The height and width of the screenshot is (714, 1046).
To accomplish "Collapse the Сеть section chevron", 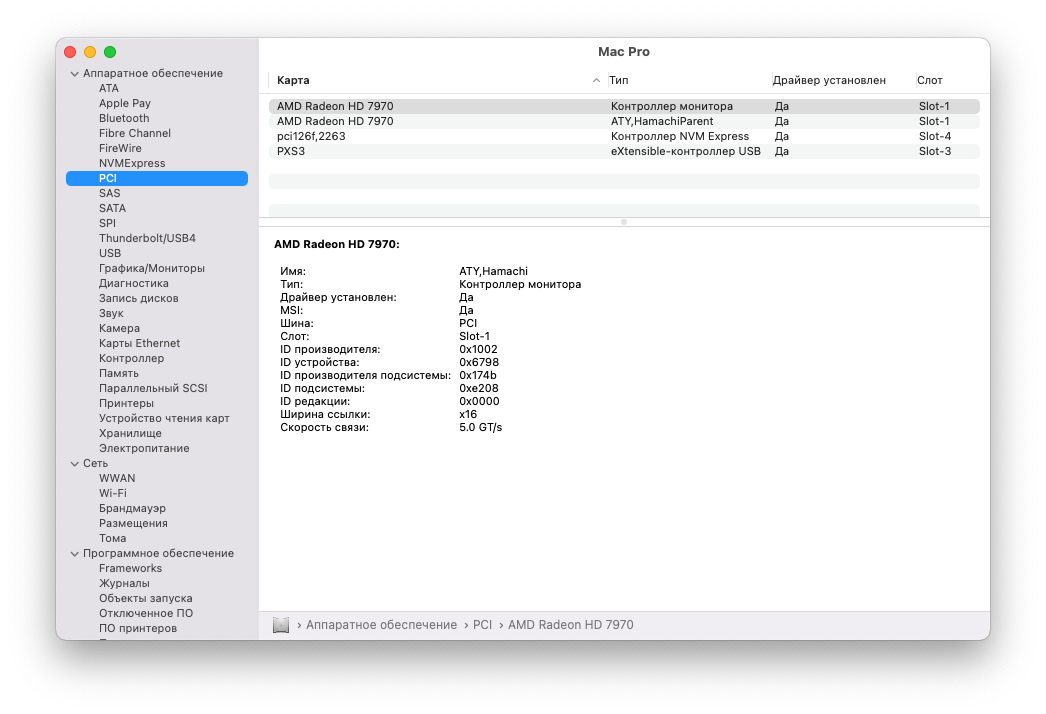I will pyautogui.click(x=75, y=464).
